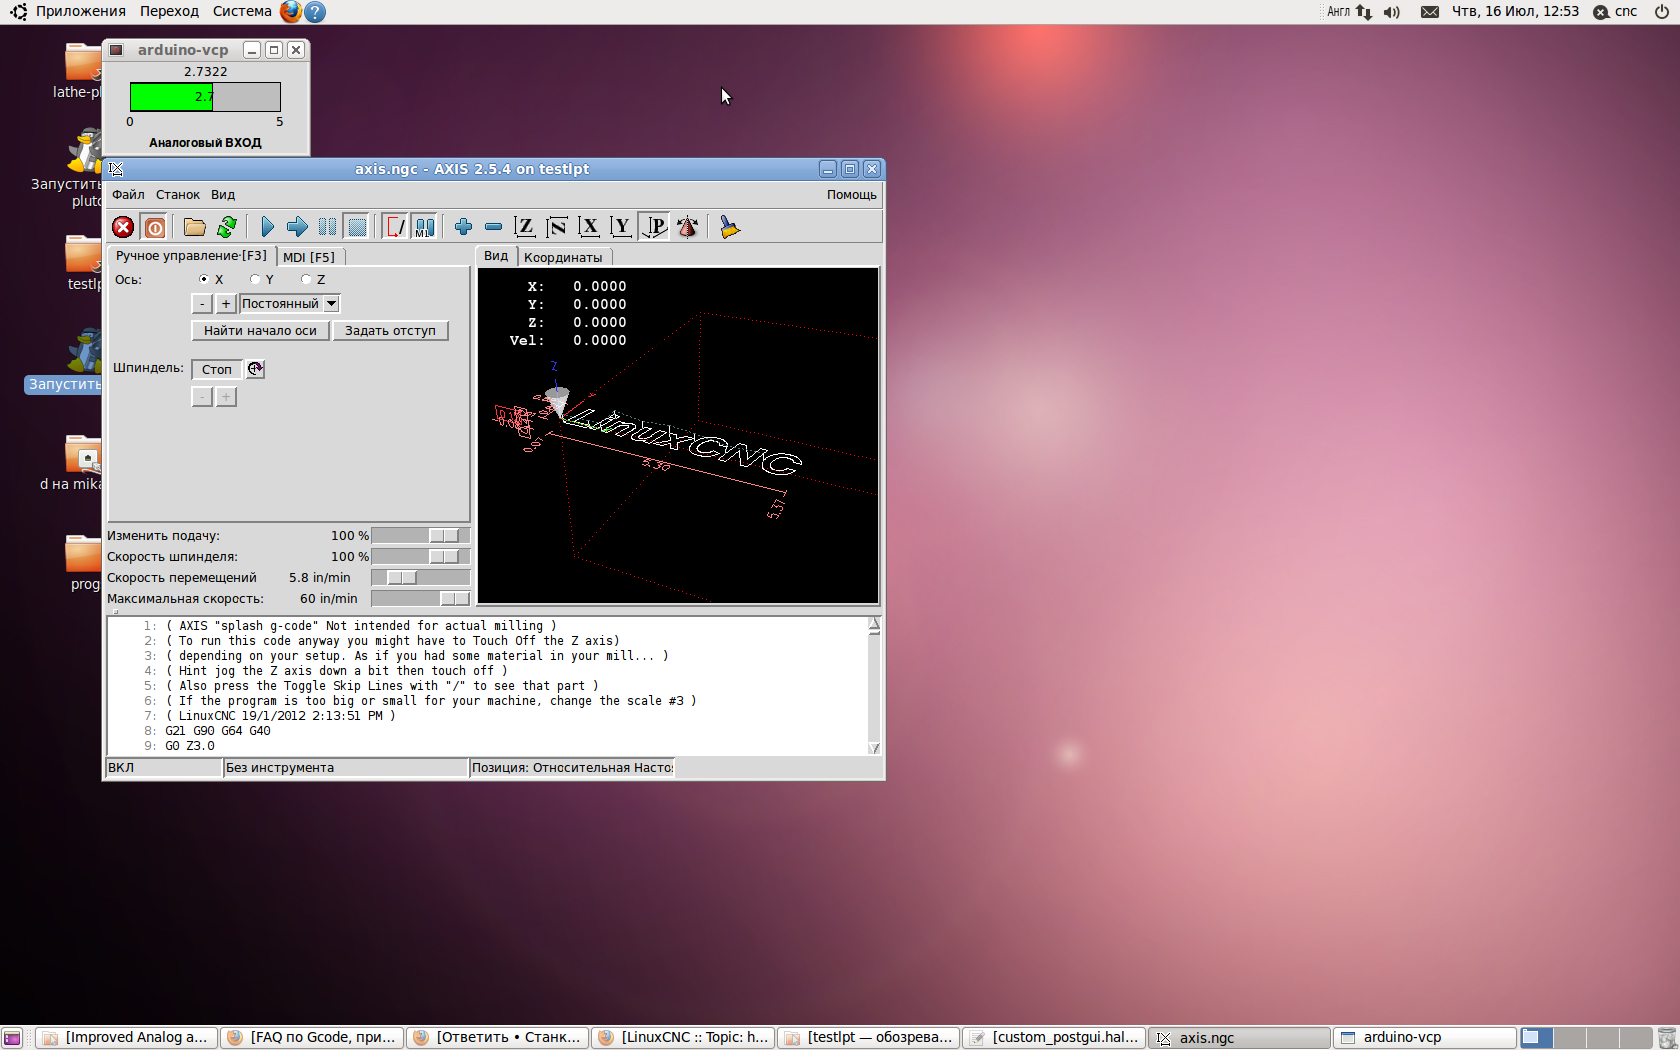
Task: Switch to the Z top view
Action: pos(524,227)
